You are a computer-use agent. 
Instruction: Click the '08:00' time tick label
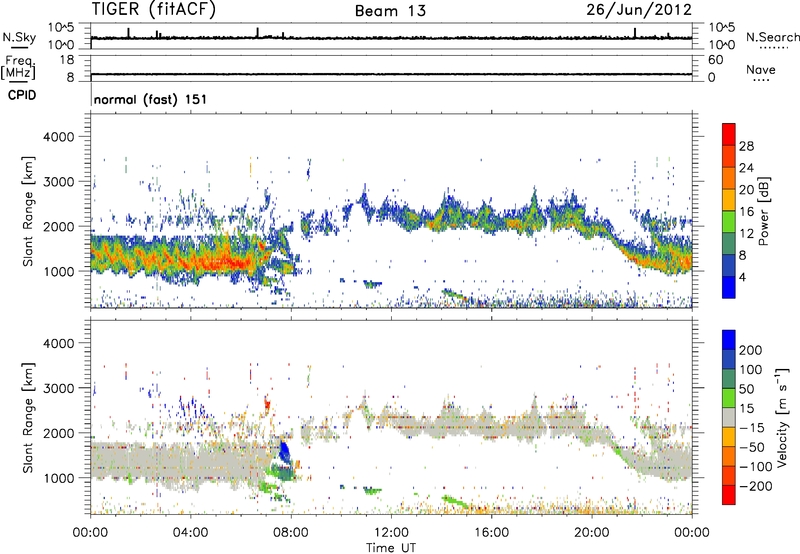point(291,533)
